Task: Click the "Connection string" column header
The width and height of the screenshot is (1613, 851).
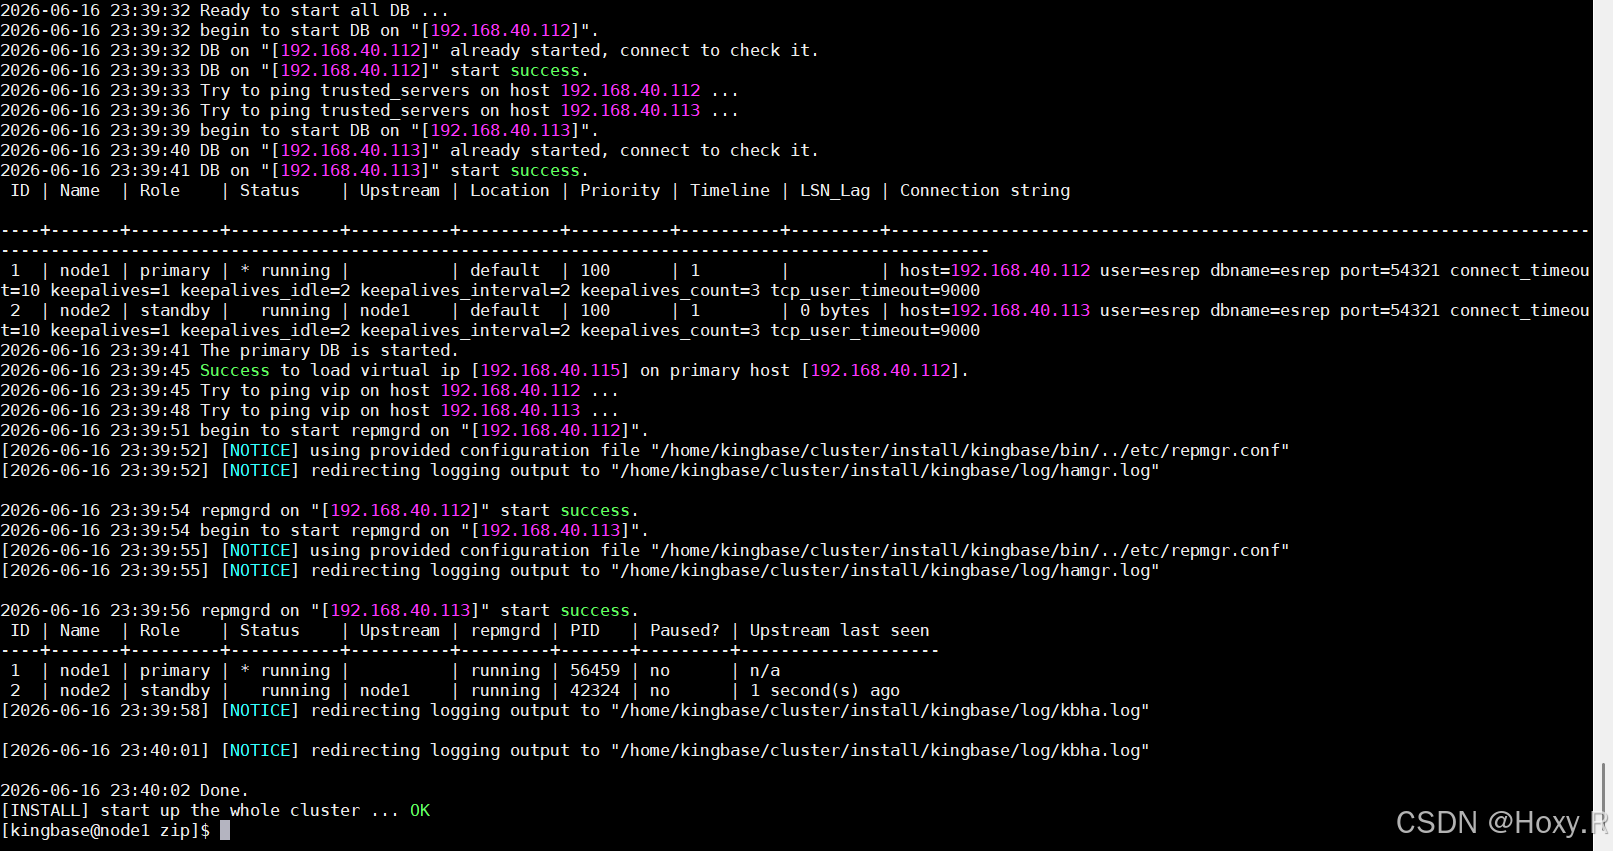Action: 985,190
